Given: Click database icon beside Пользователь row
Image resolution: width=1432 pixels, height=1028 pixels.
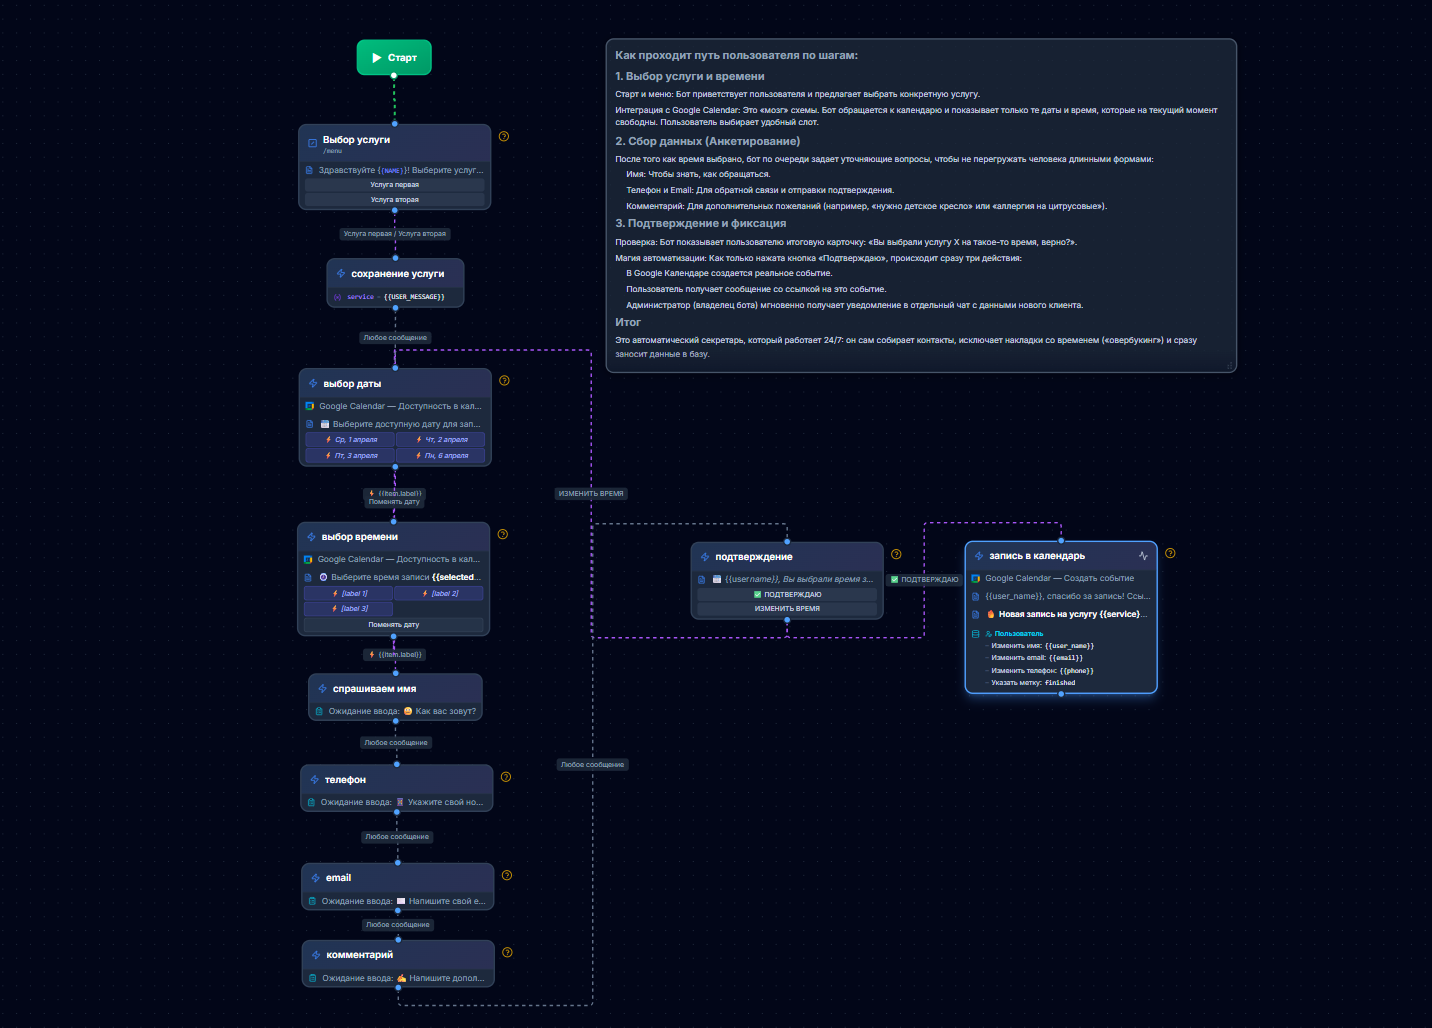Looking at the screenshot, I should click(975, 633).
